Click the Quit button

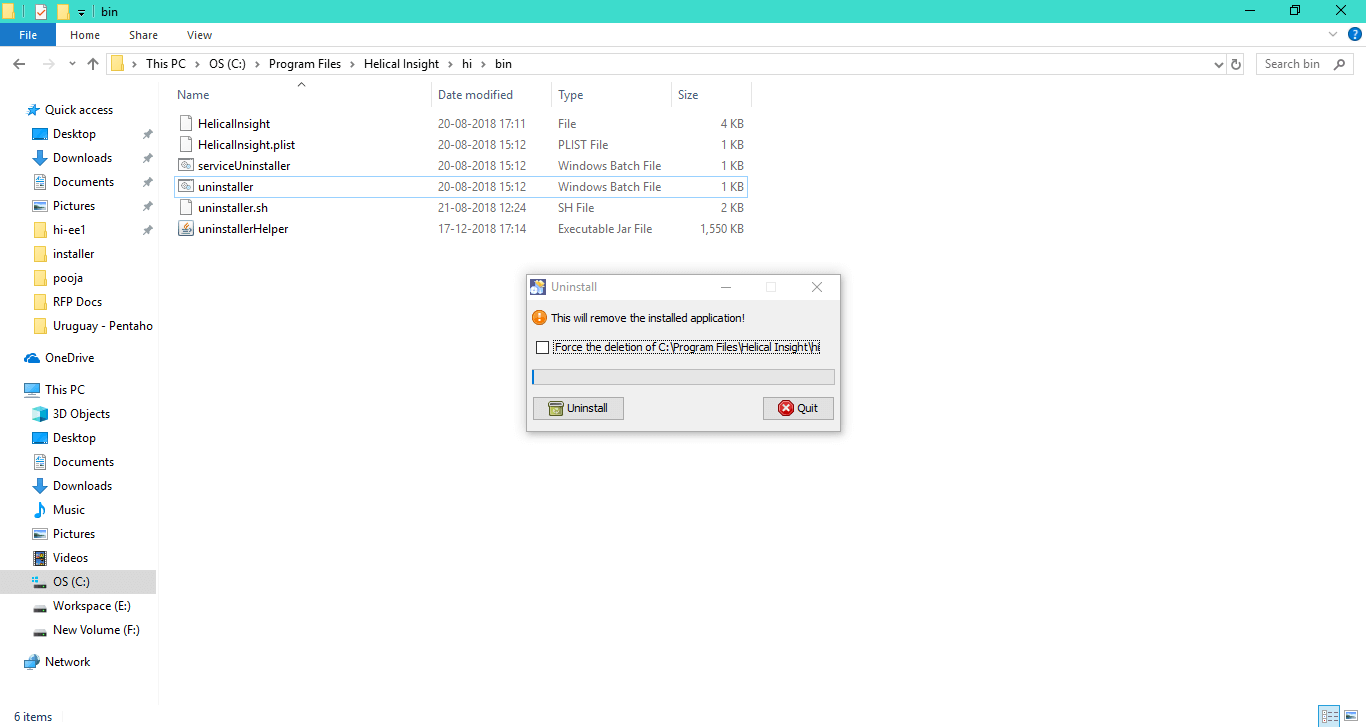798,408
